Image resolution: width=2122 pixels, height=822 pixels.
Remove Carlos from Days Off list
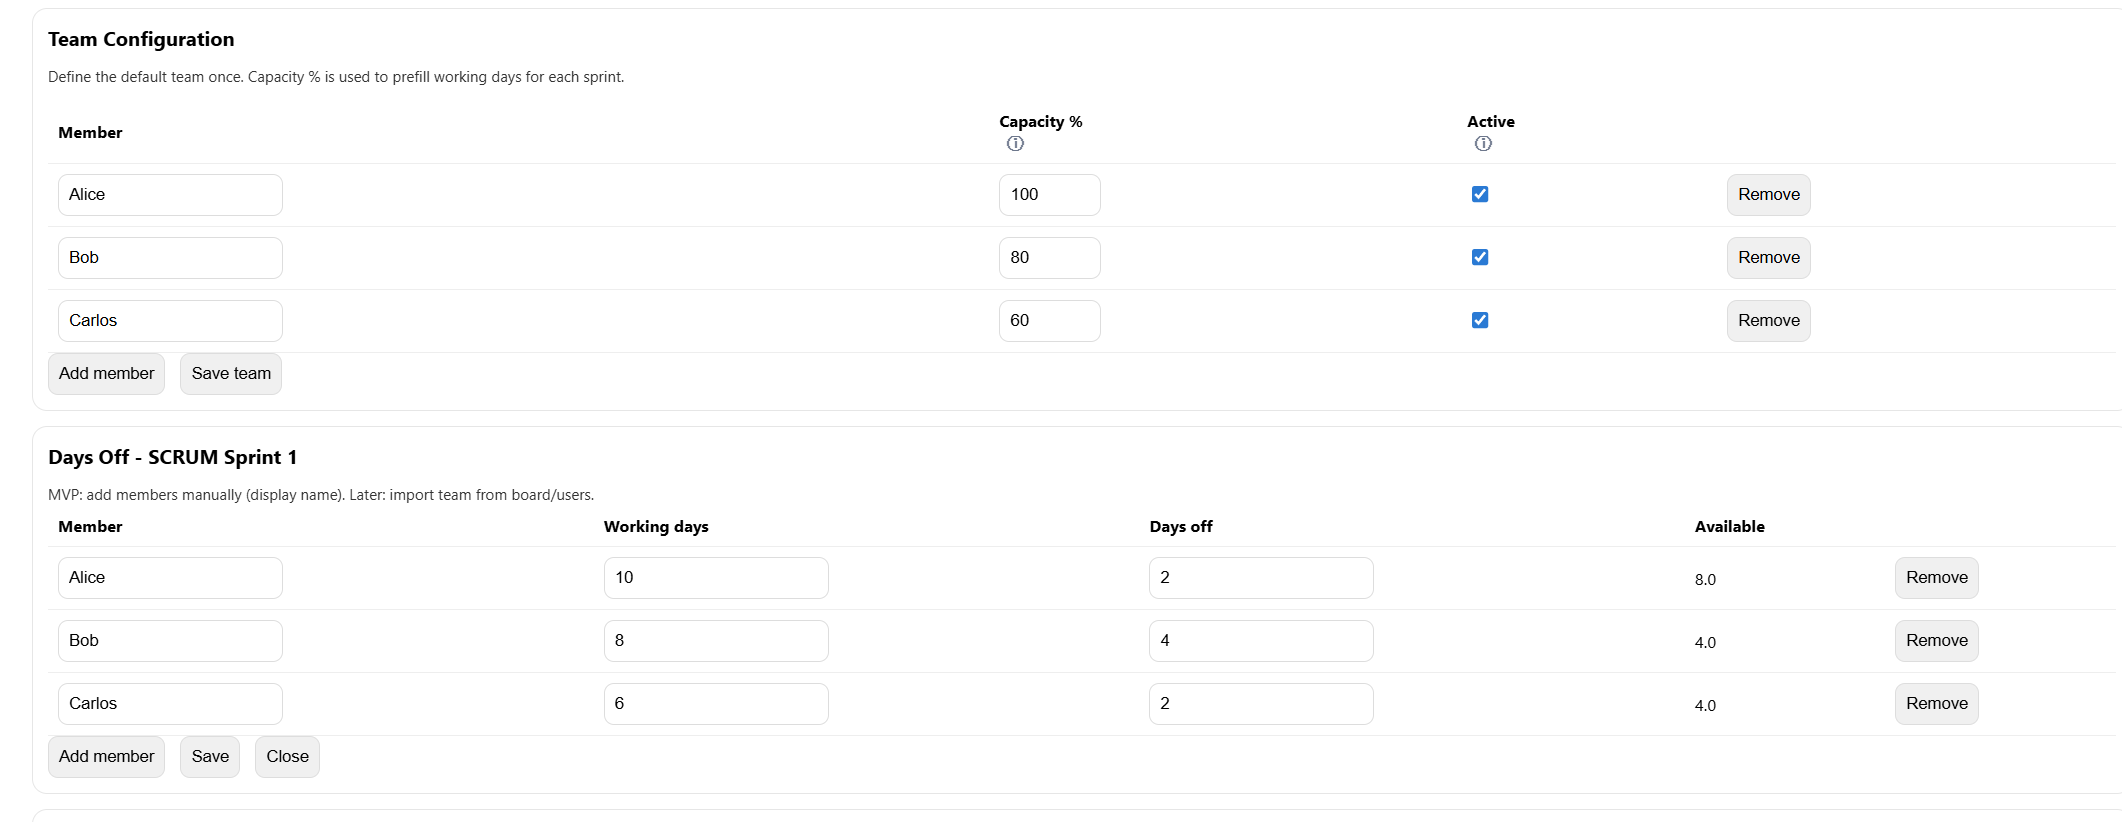(x=1936, y=704)
